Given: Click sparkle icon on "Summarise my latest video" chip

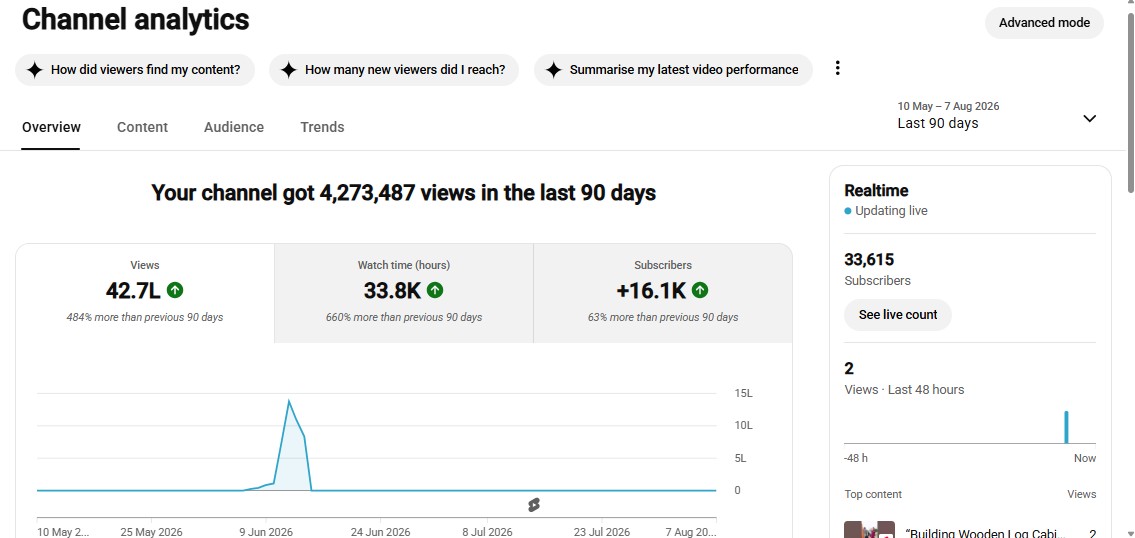Looking at the screenshot, I should pos(554,70).
